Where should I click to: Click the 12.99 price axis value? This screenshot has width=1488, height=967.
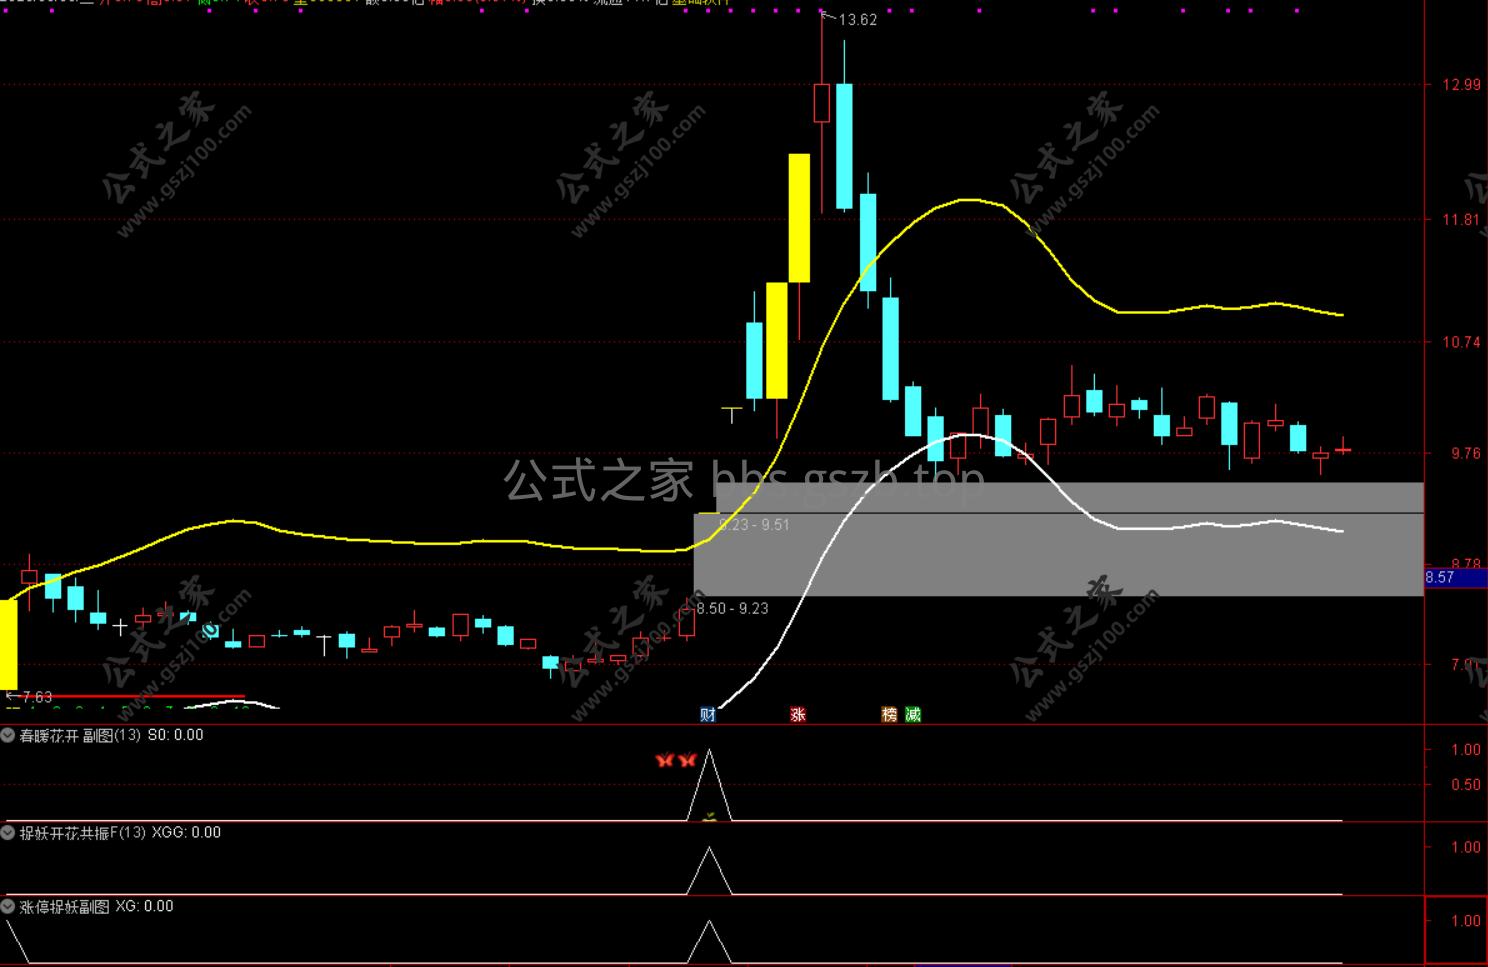pyautogui.click(x=1461, y=85)
